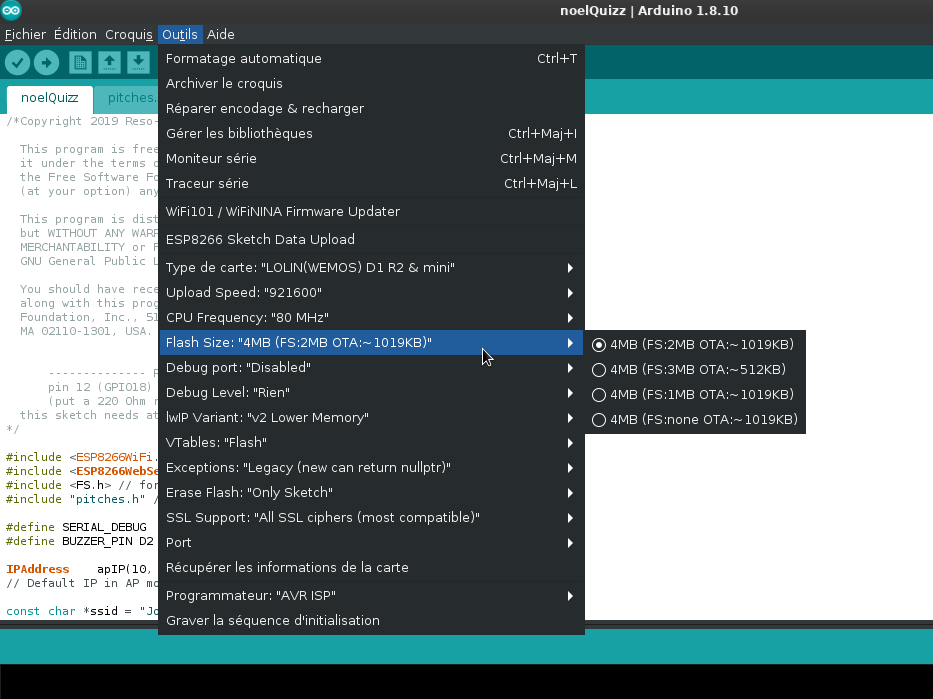The image size is (933, 699).
Task: Choose Graver la séquence d'initialisation
Action: [x=371, y=620]
